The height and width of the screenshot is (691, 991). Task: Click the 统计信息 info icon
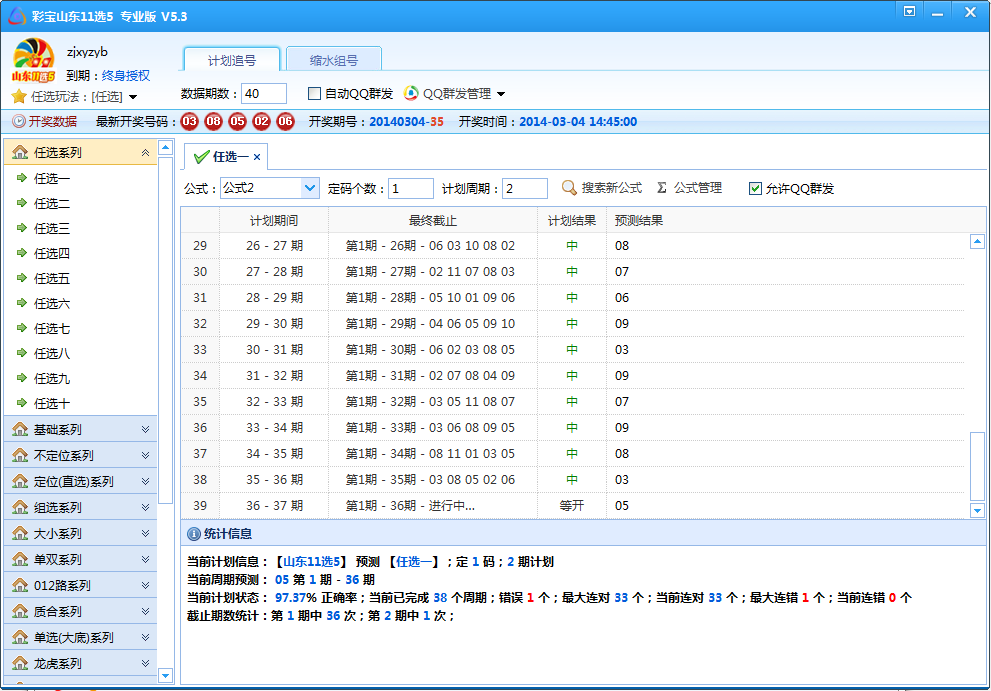pos(193,534)
